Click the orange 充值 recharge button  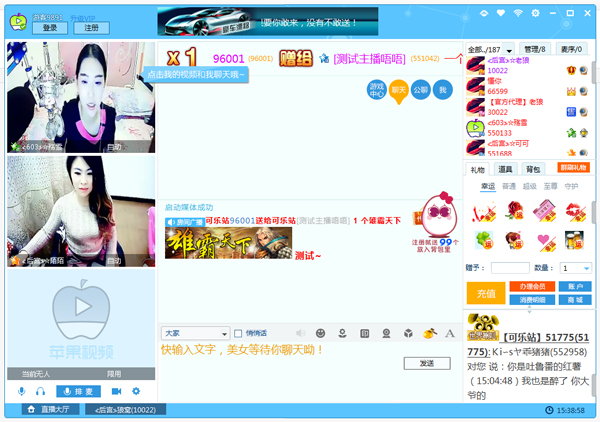[x=486, y=293]
